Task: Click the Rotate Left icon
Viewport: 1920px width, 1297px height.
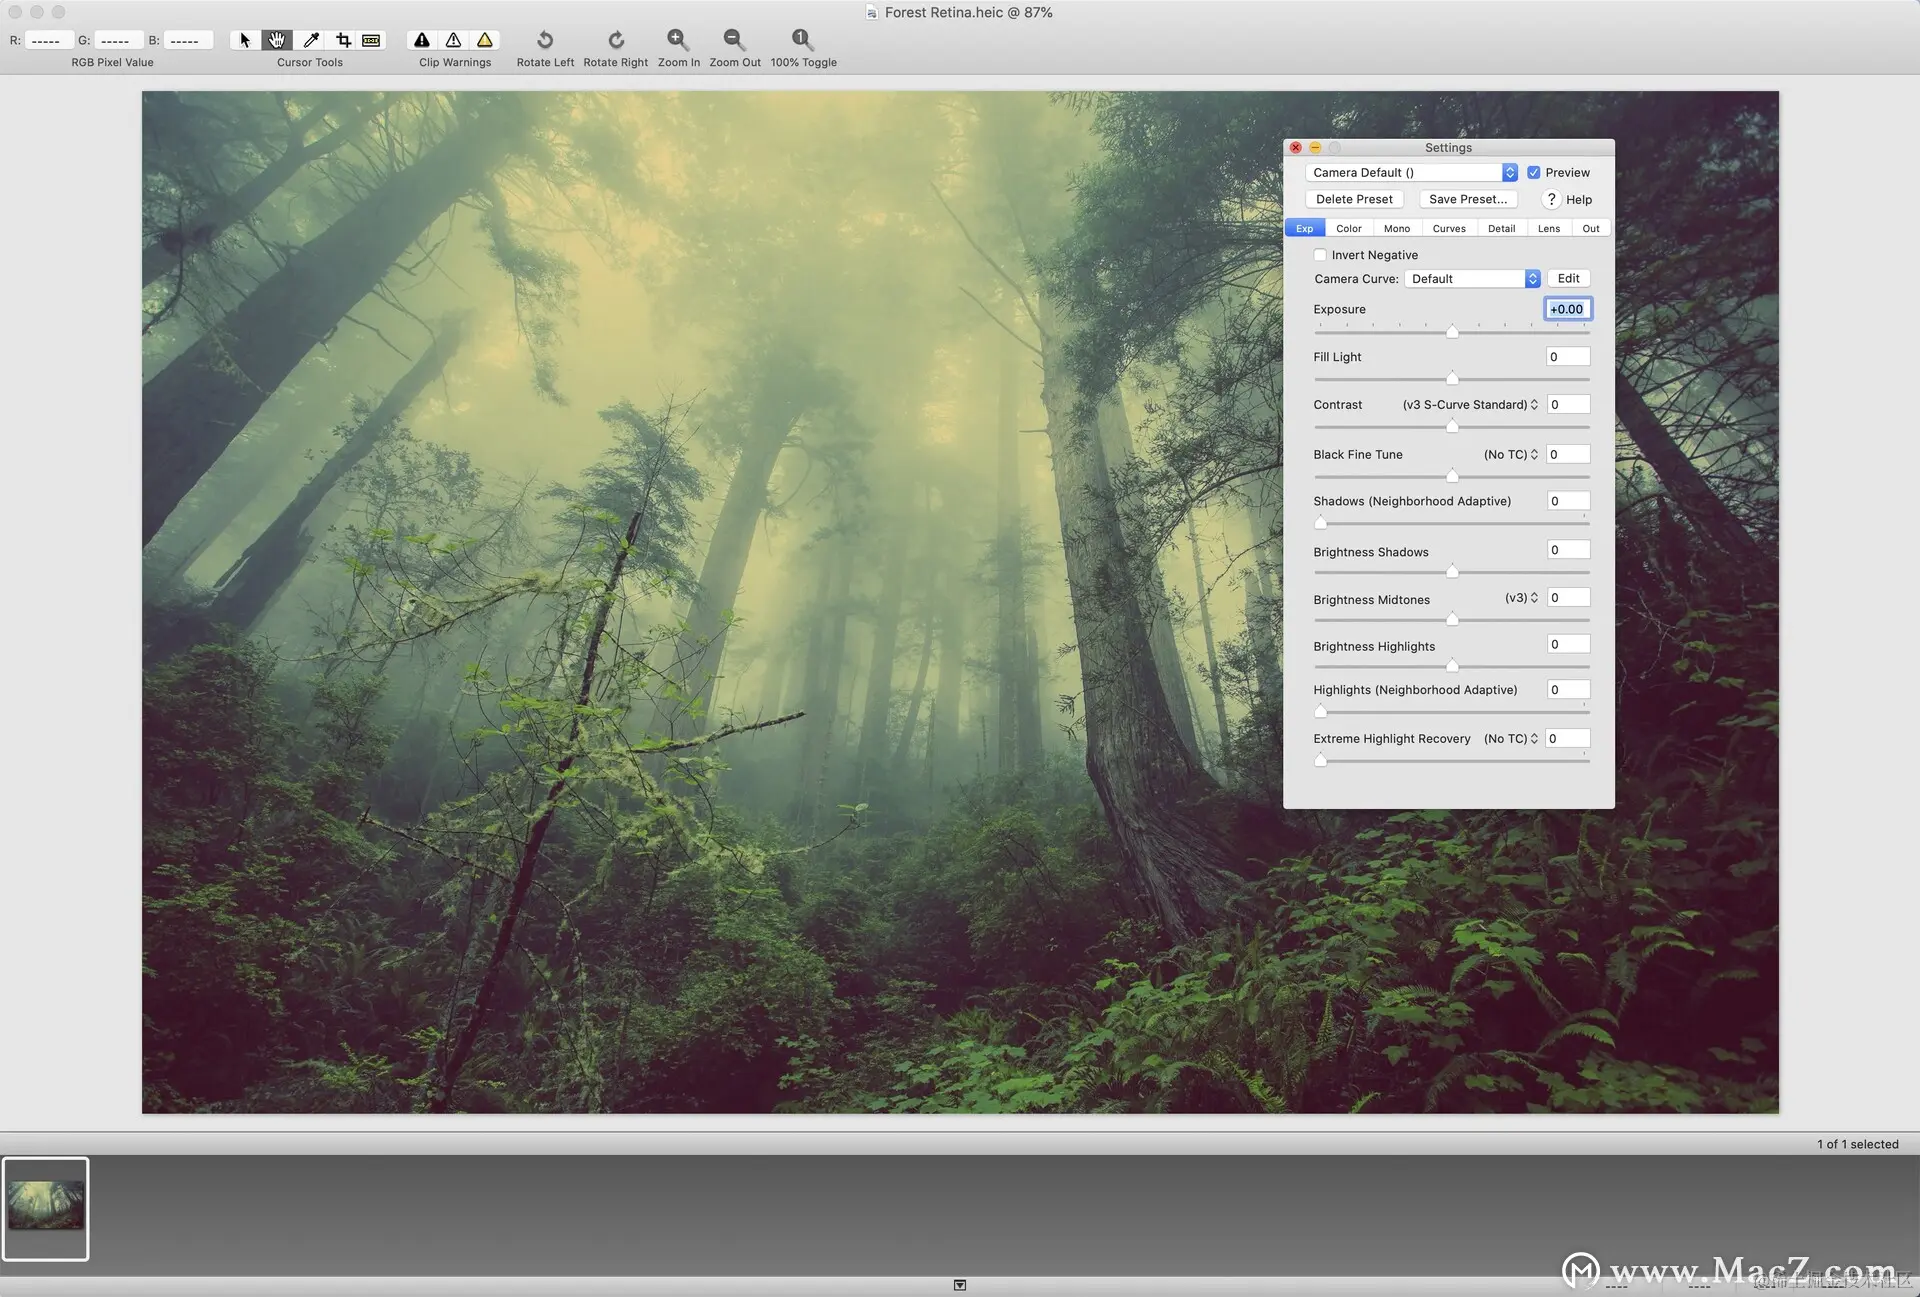Action: coord(545,40)
